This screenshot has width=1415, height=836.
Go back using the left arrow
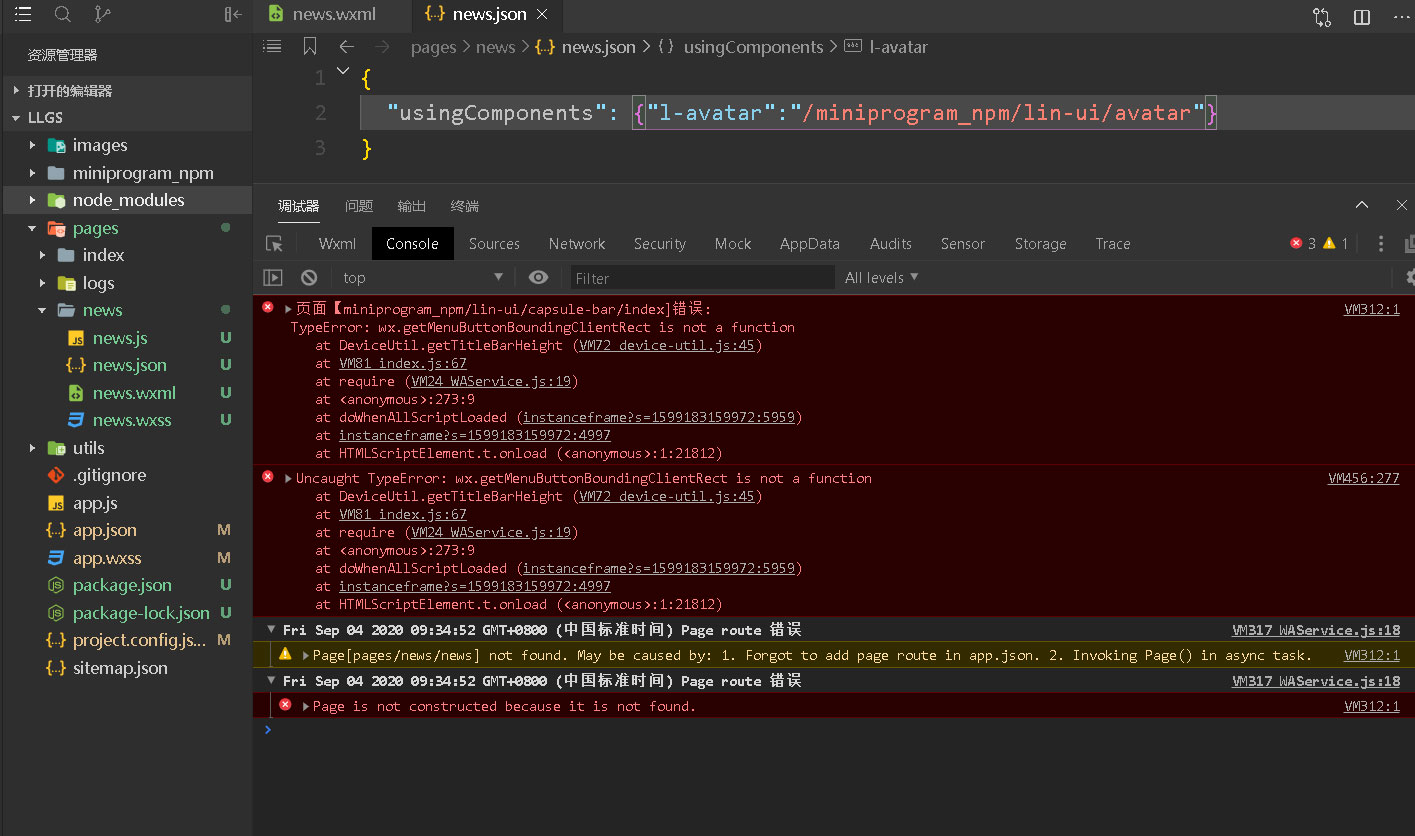[346, 46]
